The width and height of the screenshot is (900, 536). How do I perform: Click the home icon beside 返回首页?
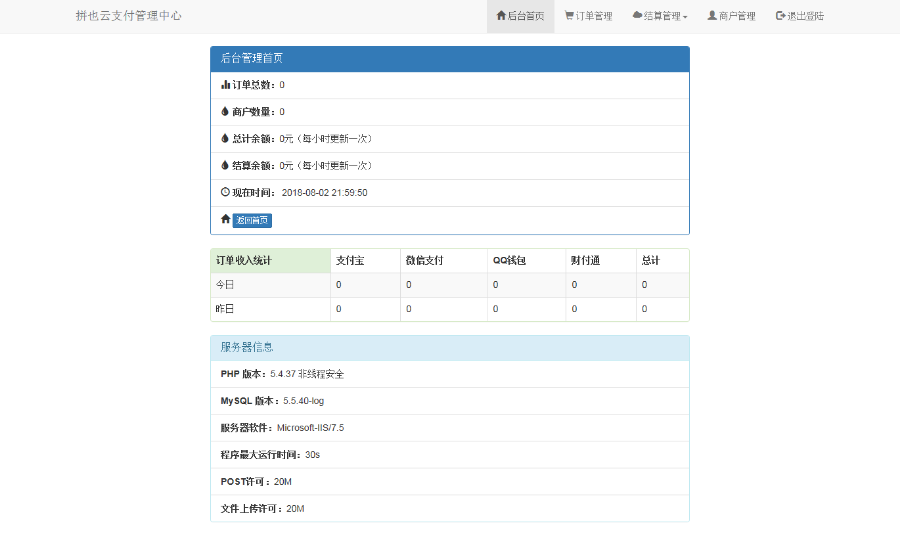coord(226,219)
